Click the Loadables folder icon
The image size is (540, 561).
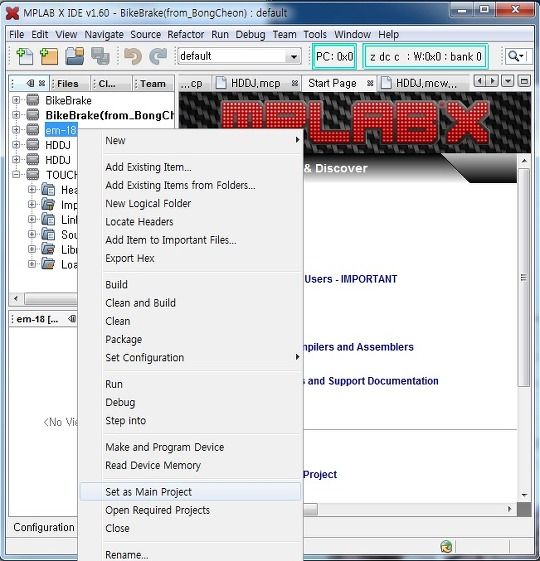pos(48,264)
